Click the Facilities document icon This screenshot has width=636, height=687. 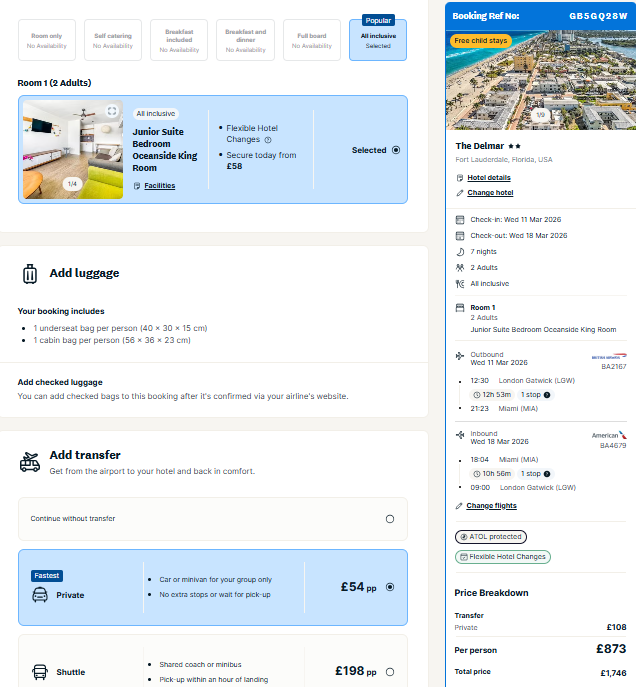[x=137, y=186]
